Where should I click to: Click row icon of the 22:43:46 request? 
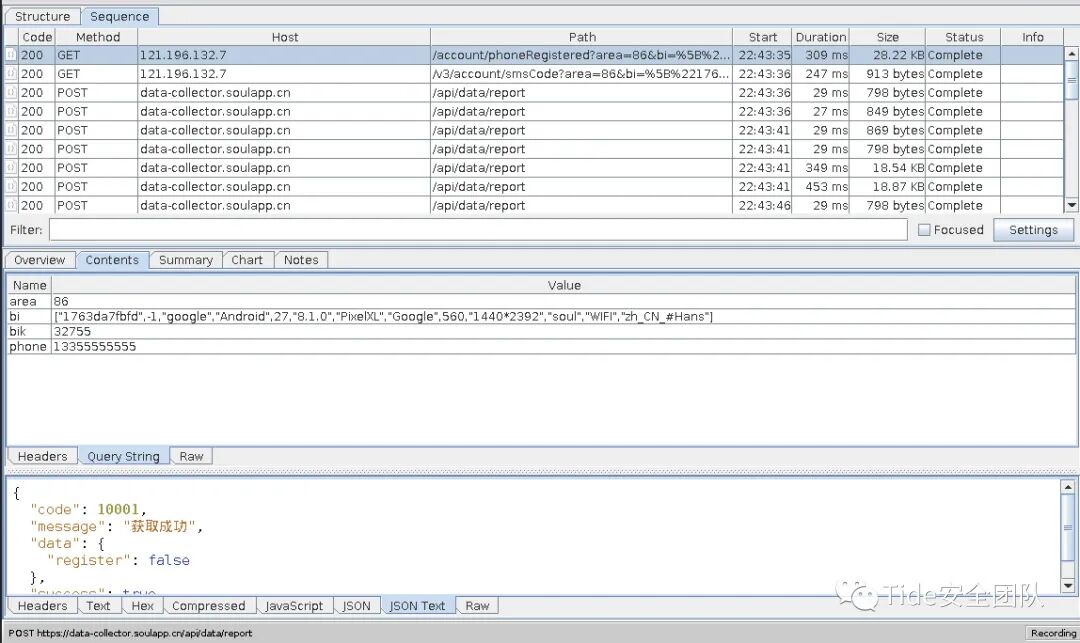pos(11,205)
